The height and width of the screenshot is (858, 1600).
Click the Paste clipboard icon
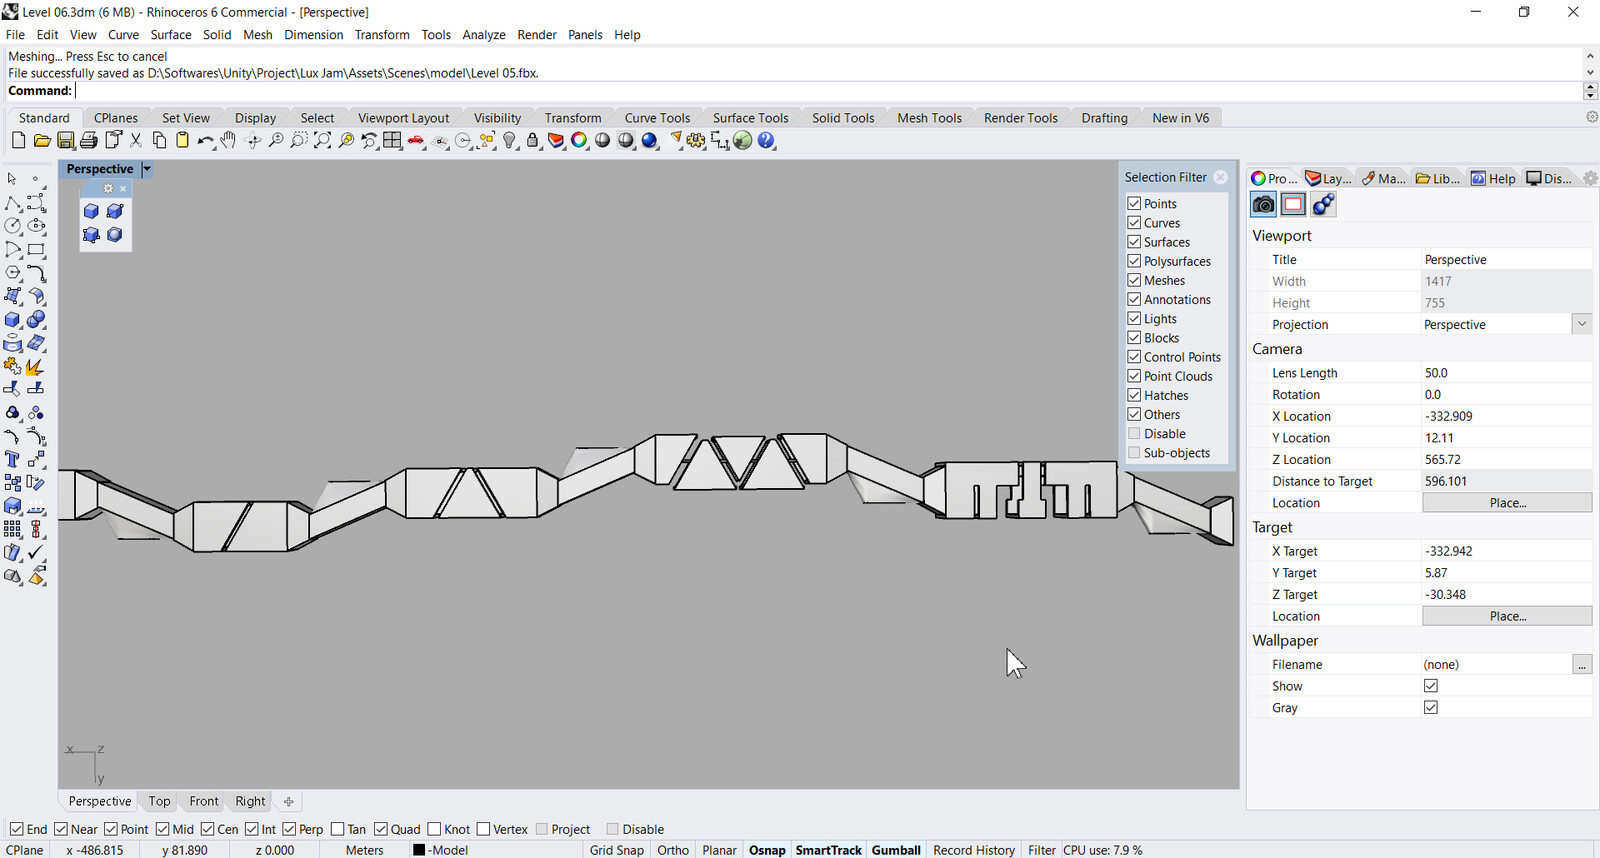pyautogui.click(x=182, y=140)
